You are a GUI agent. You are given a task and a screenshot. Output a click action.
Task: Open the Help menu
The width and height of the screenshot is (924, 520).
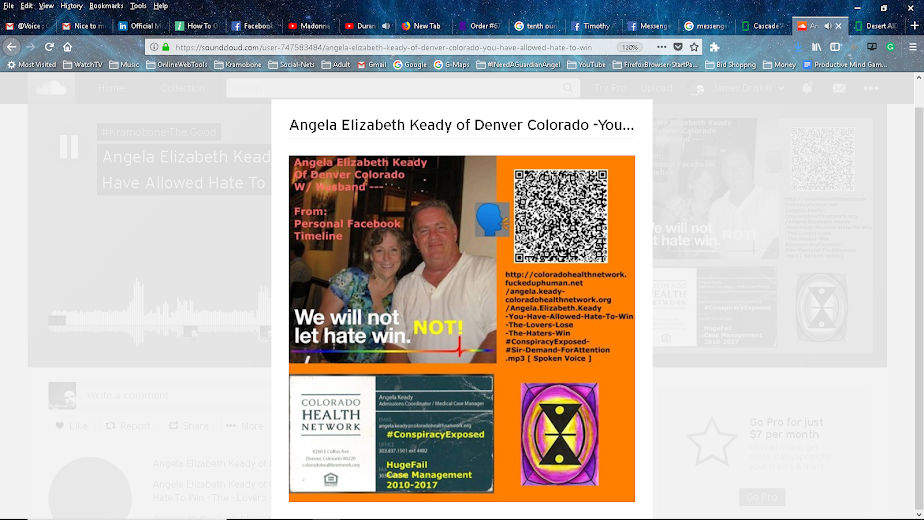(x=160, y=6)
